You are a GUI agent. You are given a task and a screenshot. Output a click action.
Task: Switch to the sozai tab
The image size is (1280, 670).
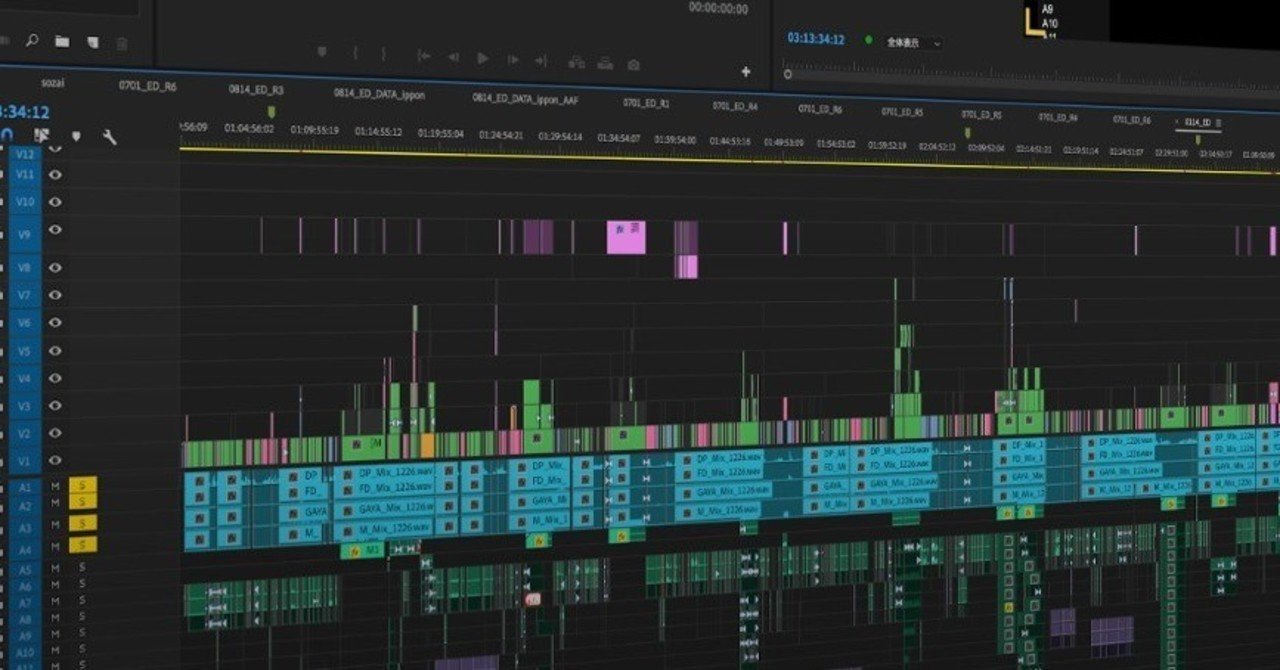click(52, 82)
